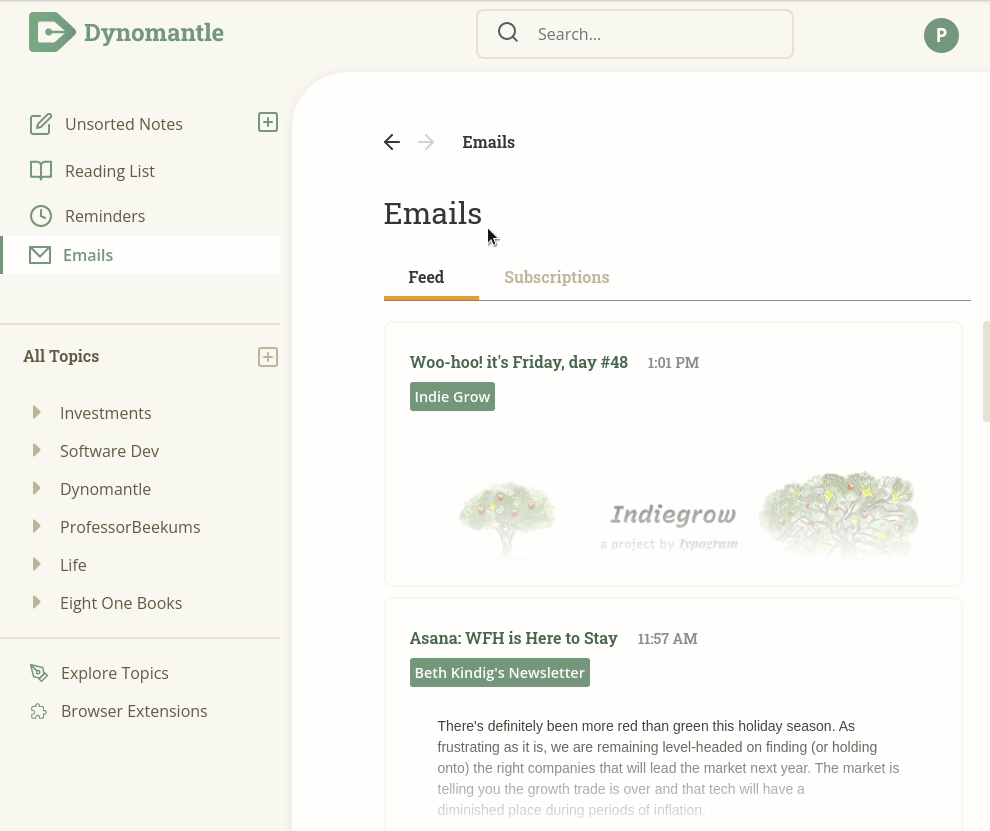Expand the ProfessorBeekums topic arrow
Viewport: 990px width, 831px height.
37,526
